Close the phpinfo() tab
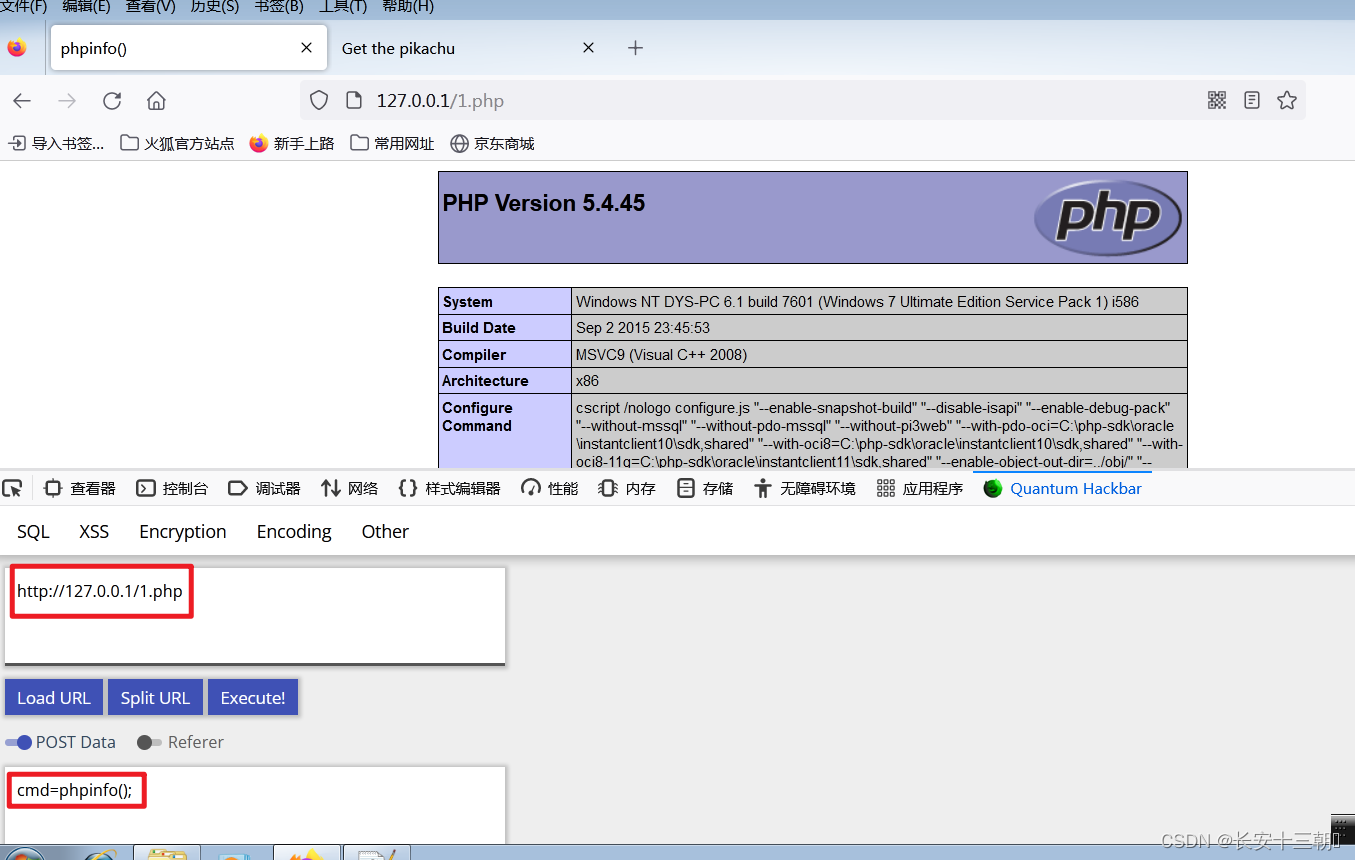 (307, 48)
